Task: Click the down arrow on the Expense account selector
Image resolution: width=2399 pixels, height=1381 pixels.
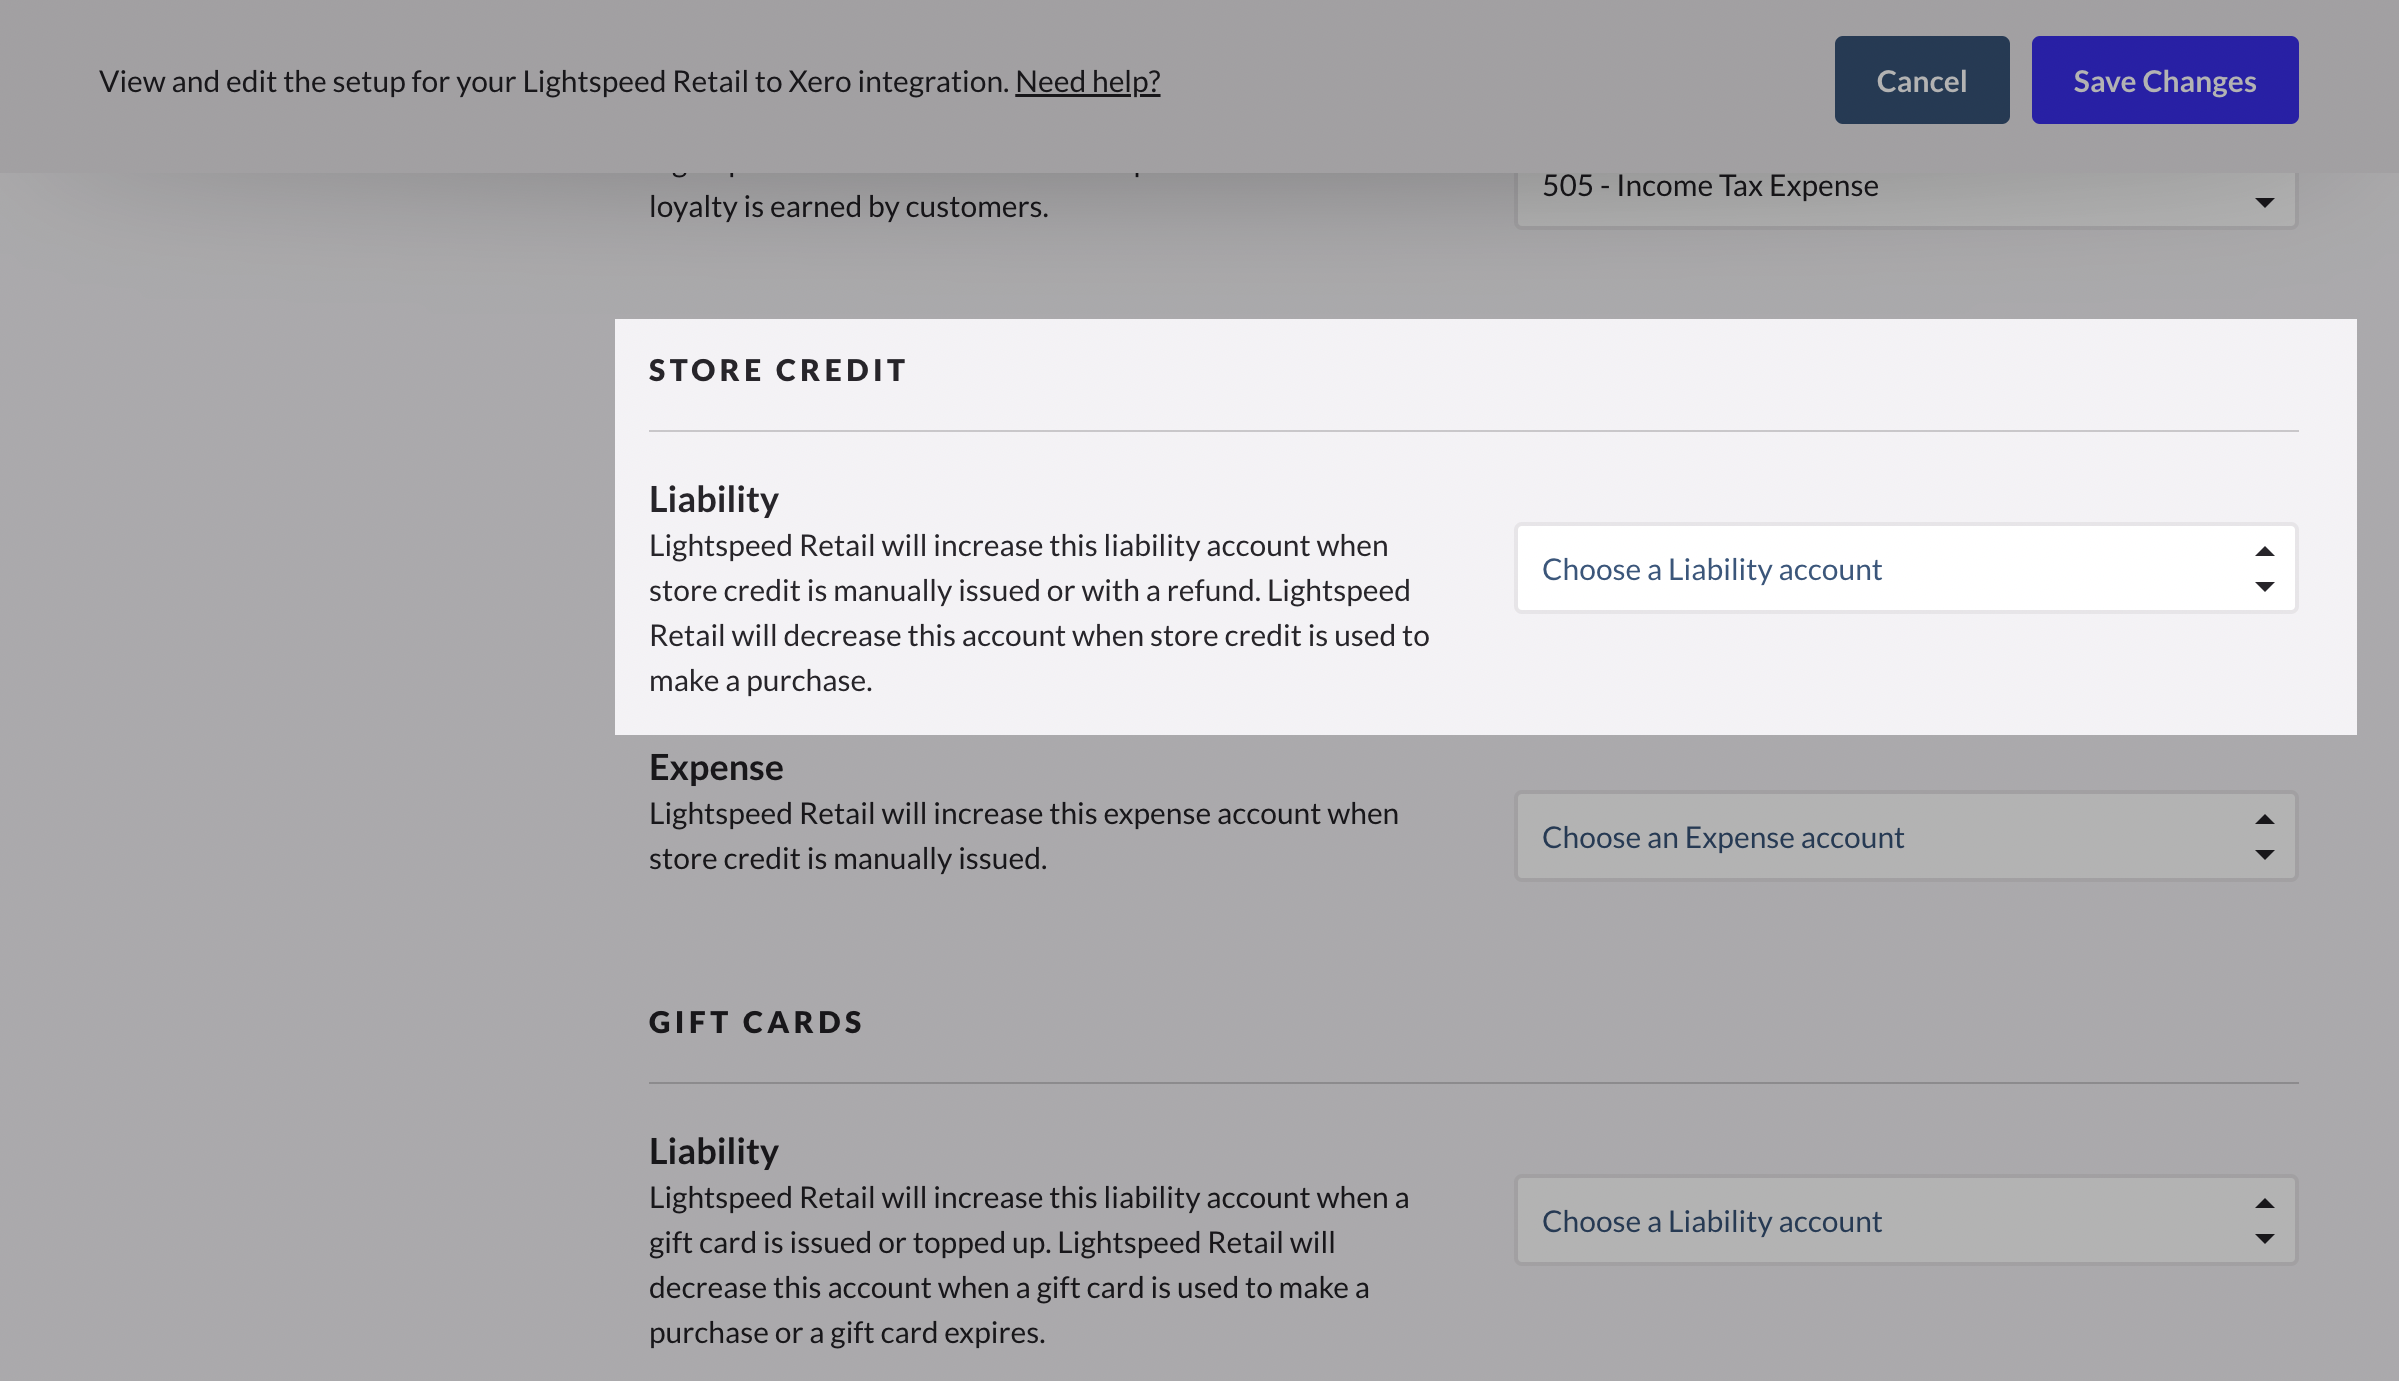Action: click(x=2264, y=855)
